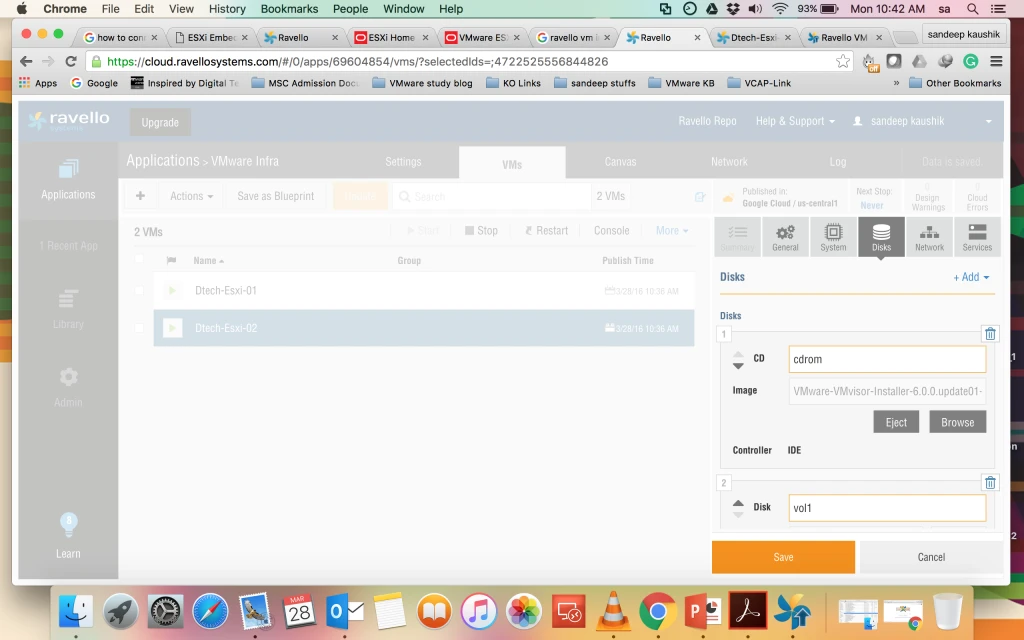The image size is (1024, 640).
Task: Sort the VM list by Name column
Action: [208, 261]
